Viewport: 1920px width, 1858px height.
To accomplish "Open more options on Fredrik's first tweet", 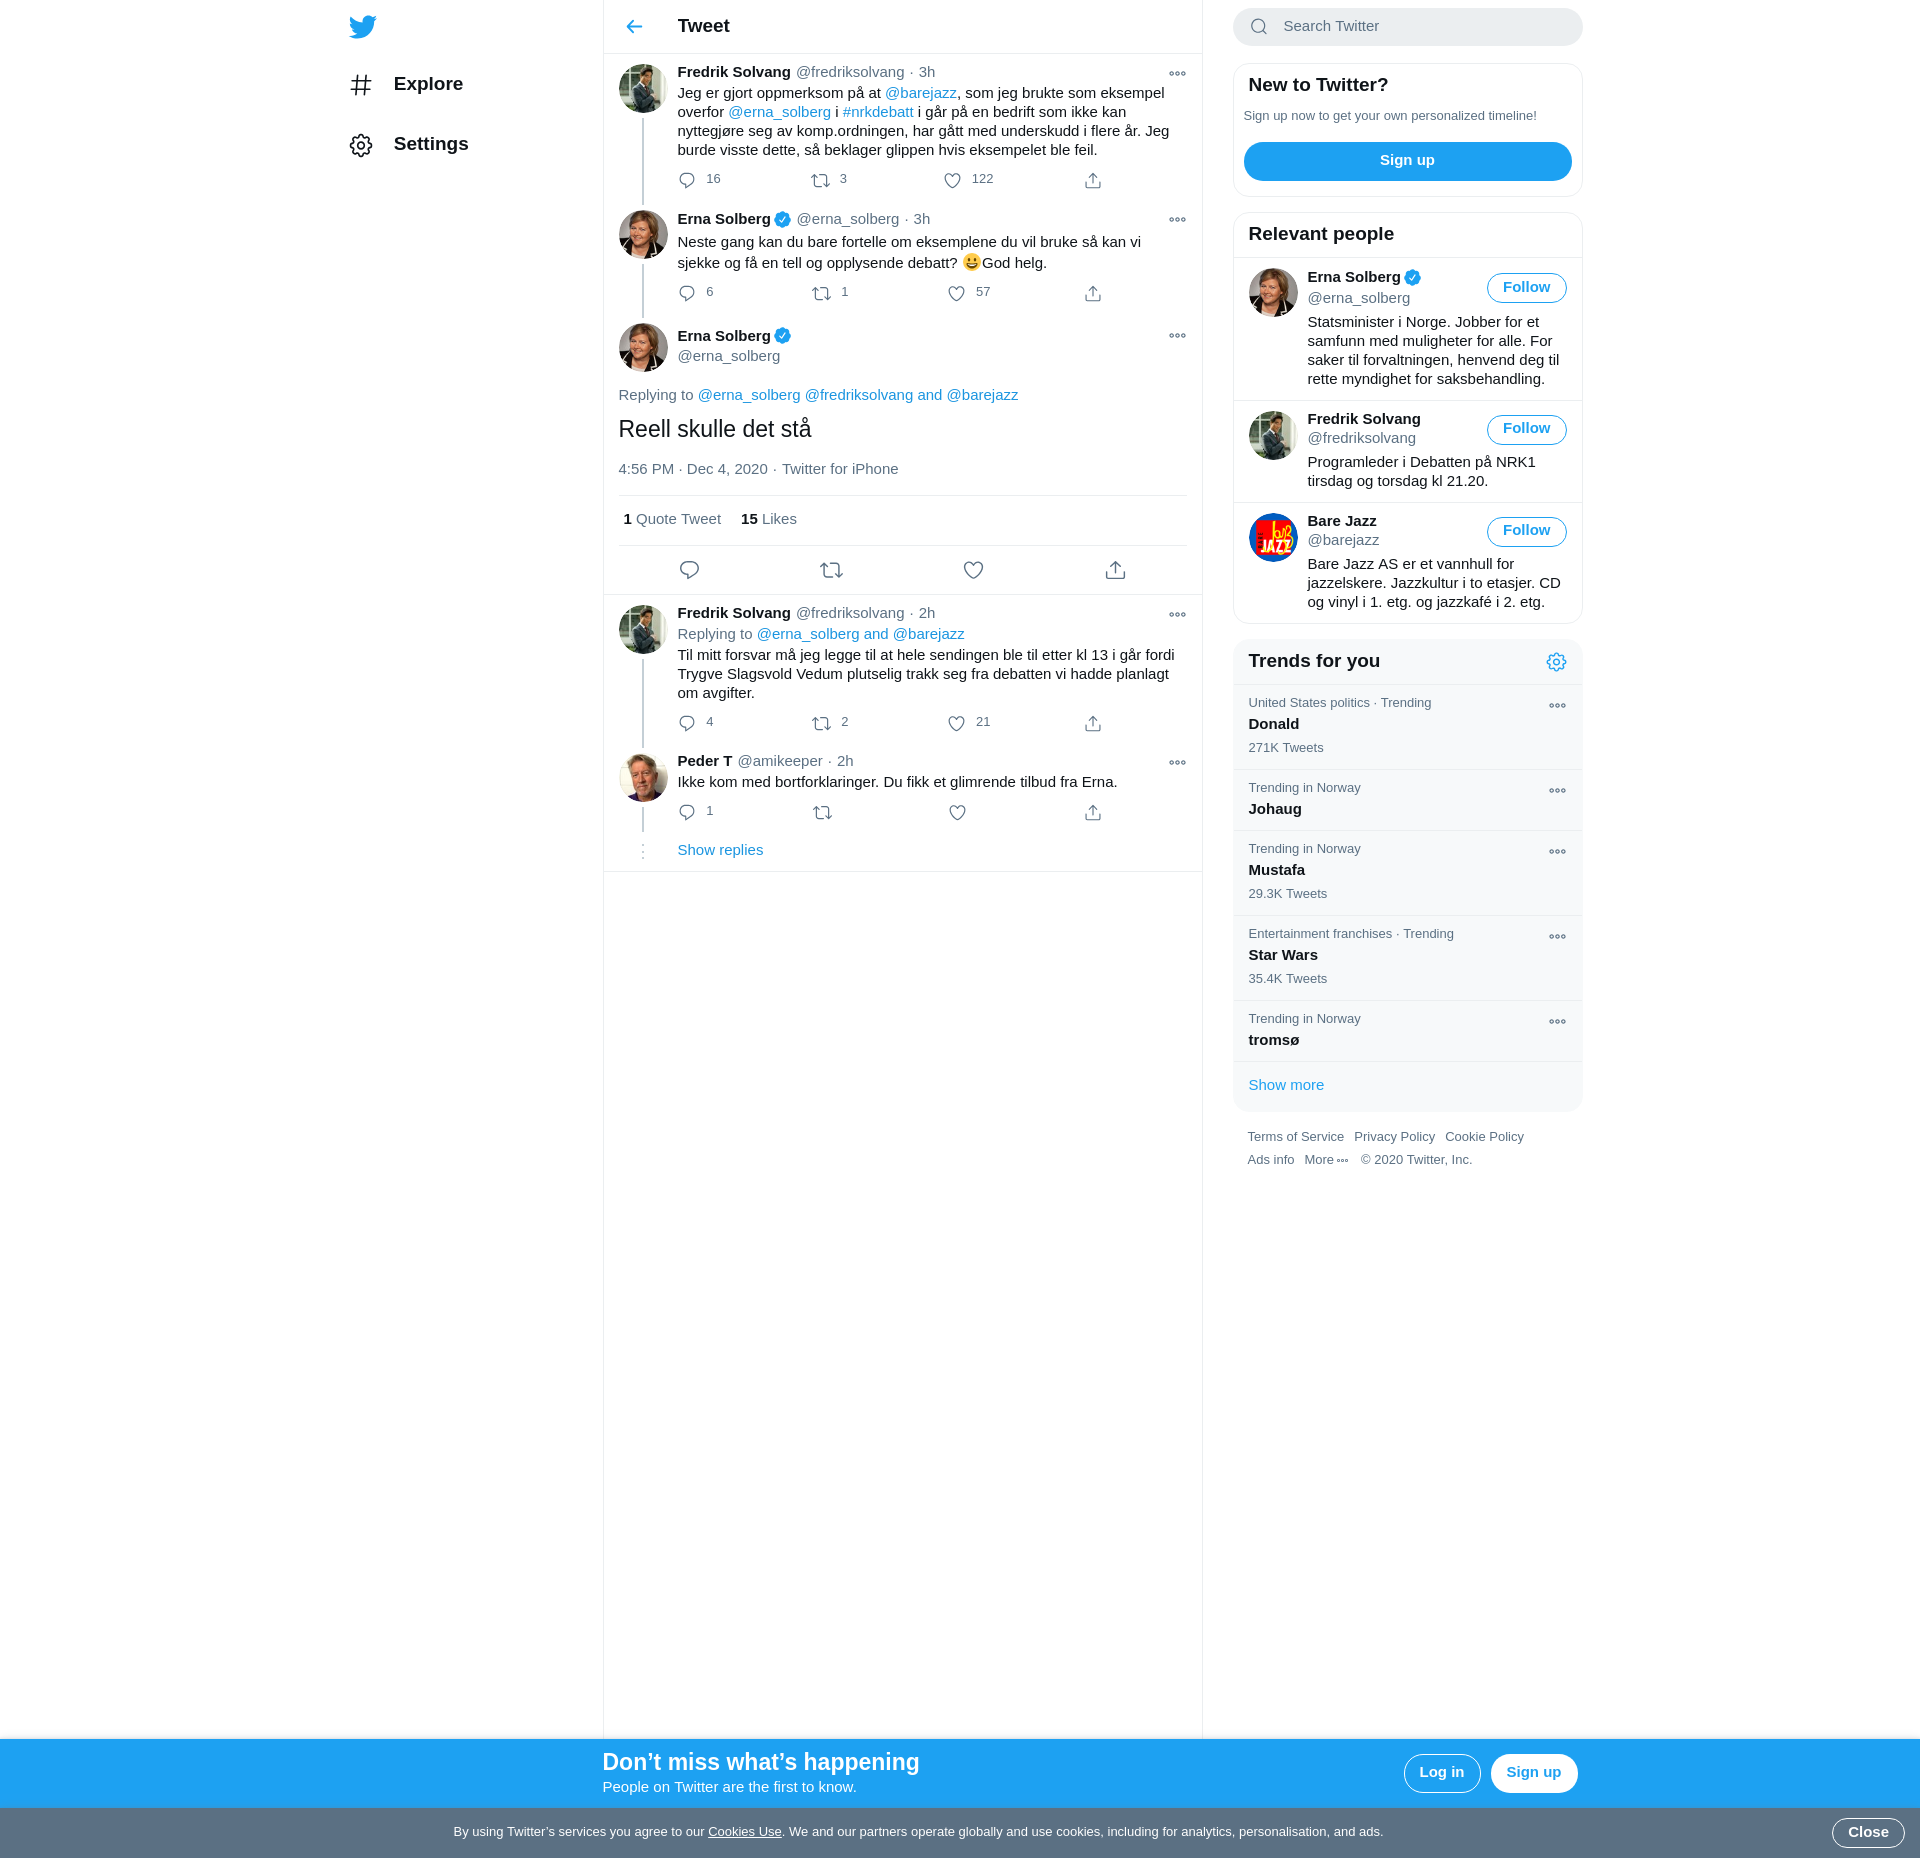I will coord(1178,73).
